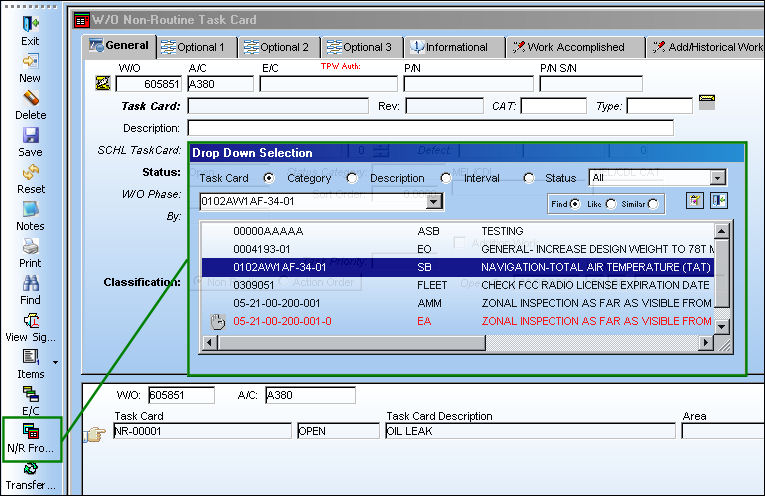Open the Work Accomplished tab
The width and height of the screenshot is (765, 496).
[575, 47]
